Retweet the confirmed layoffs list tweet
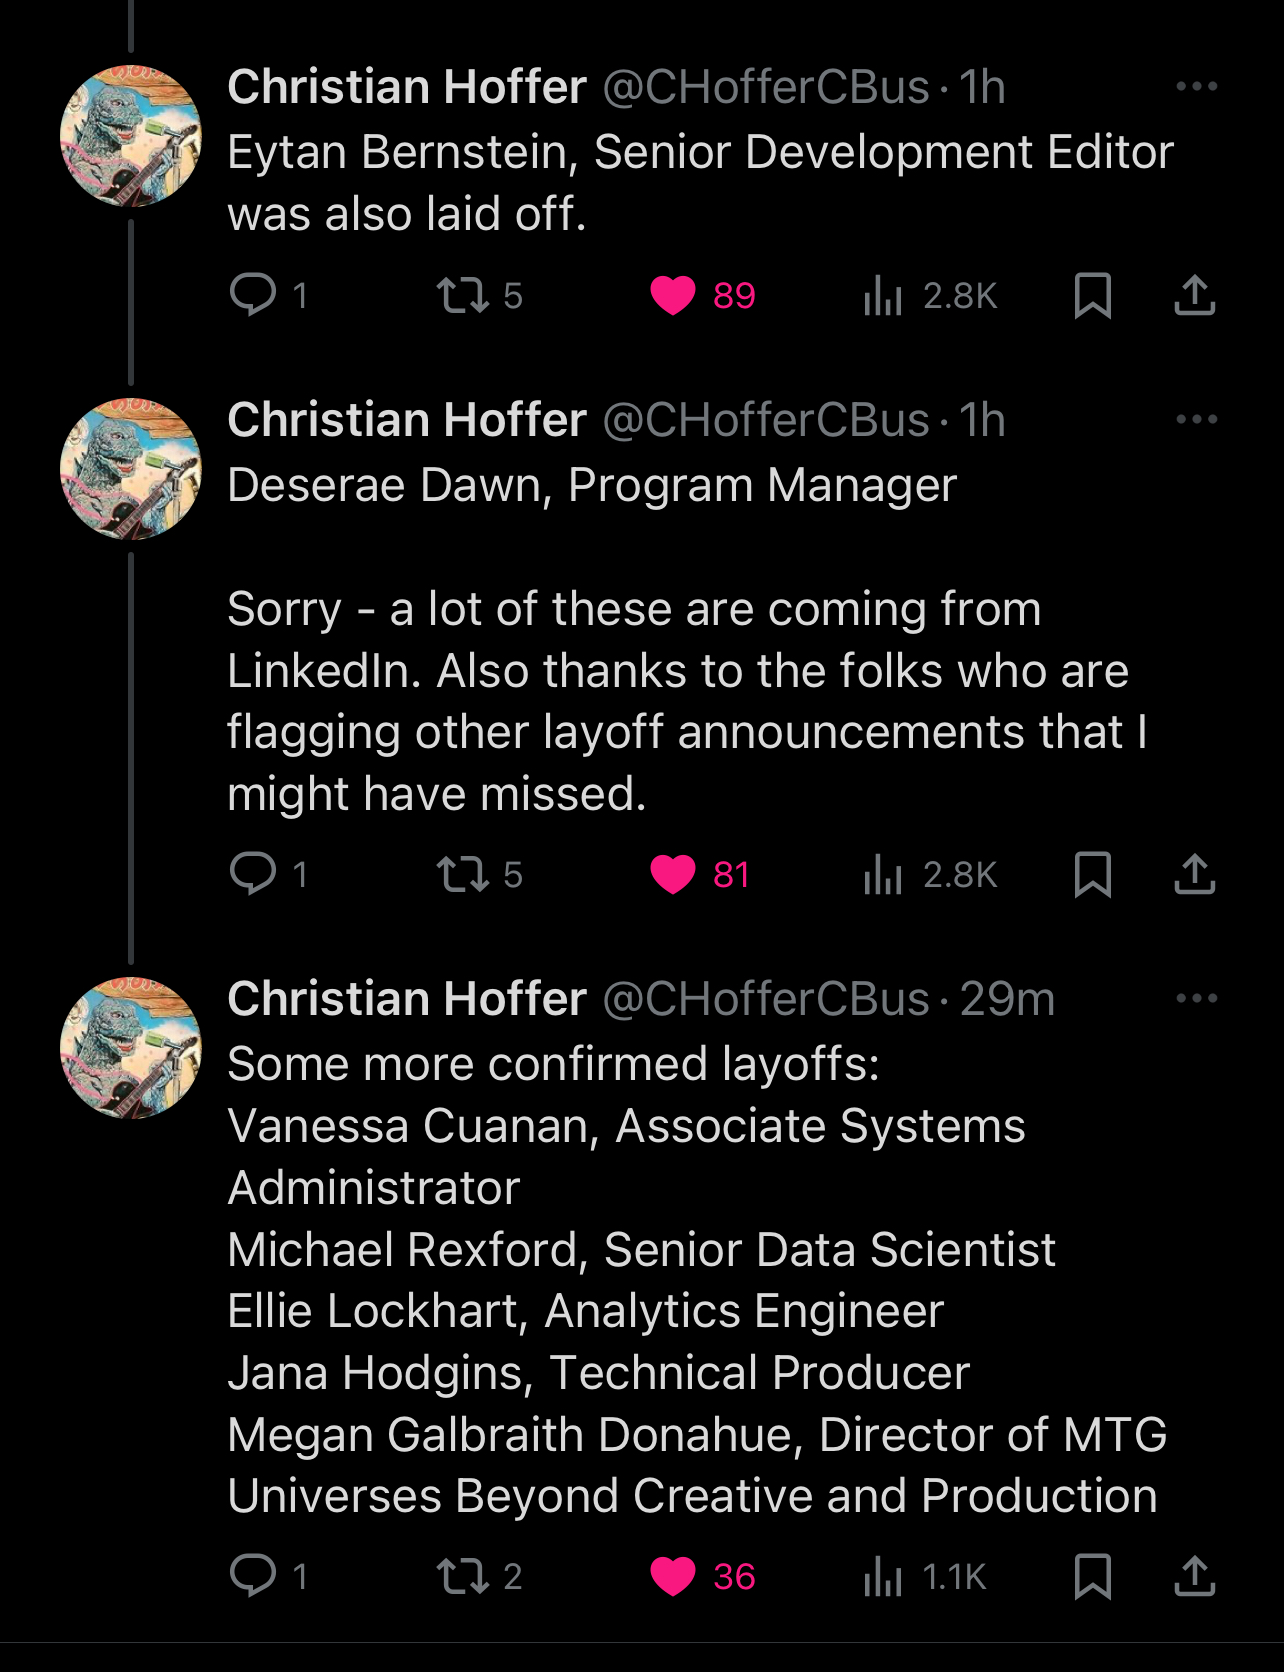Screen dimensions: 1284x1672 pos(463,1576)
